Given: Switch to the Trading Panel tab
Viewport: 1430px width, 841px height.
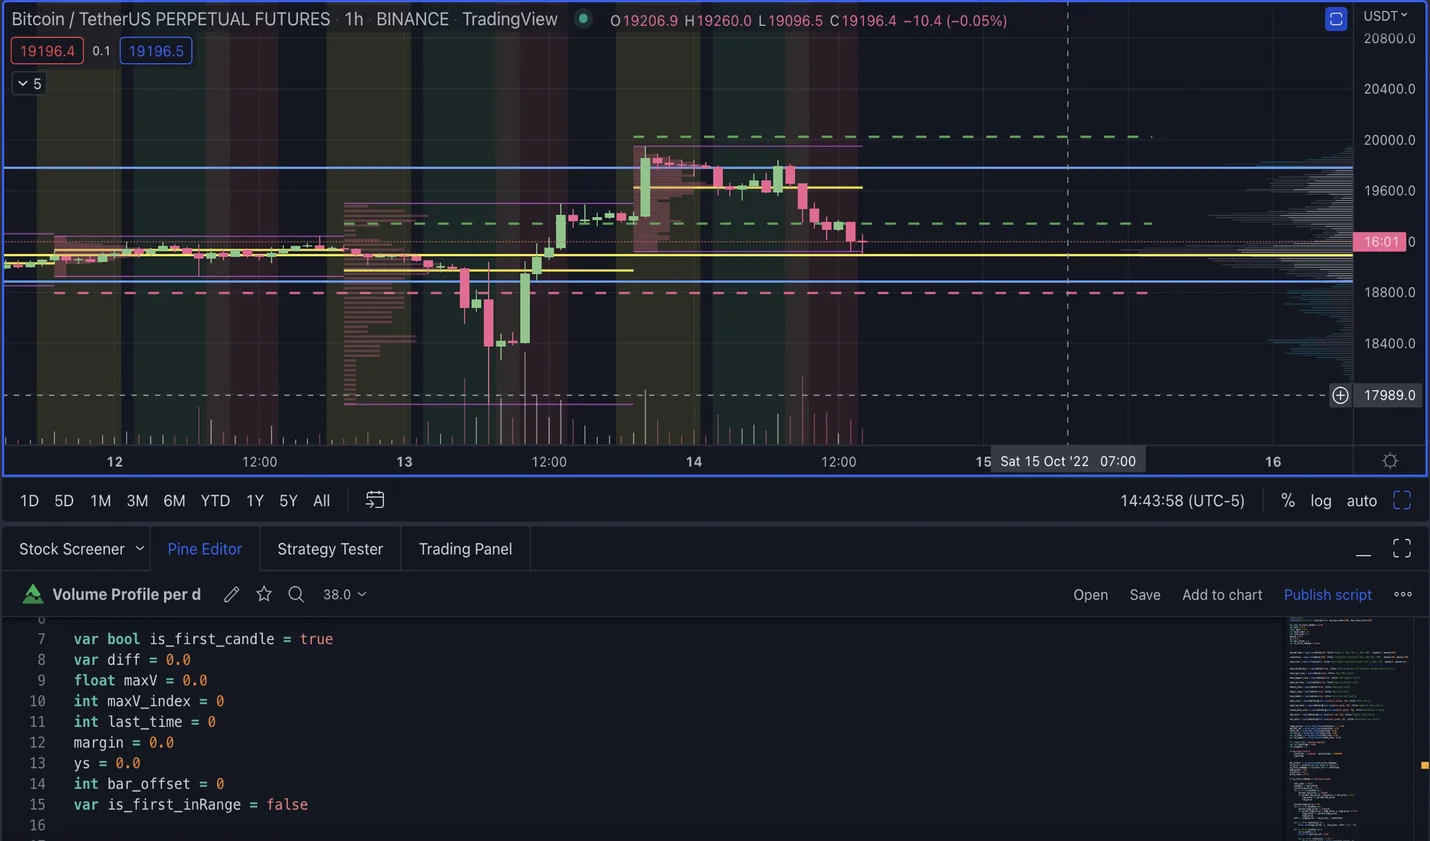Looking at the screenshot, I should (x=465, y=549).
